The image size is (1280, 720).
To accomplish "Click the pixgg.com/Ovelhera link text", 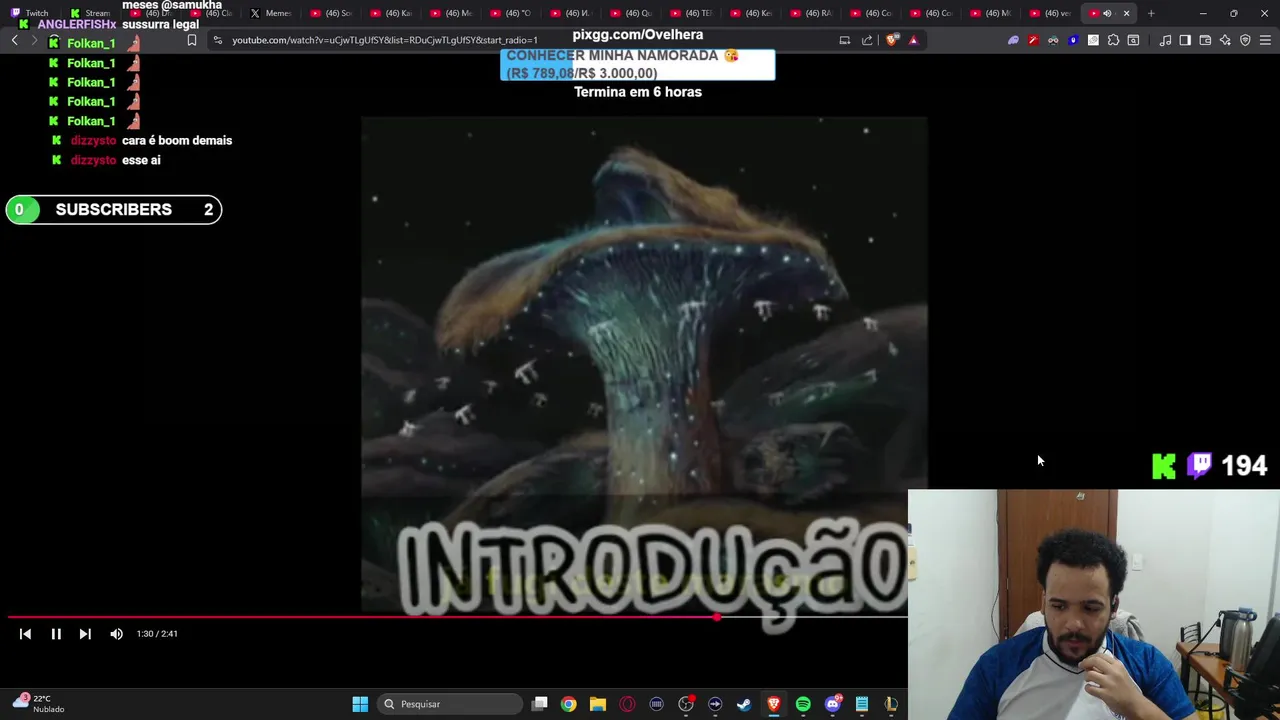I will point(638,35).
